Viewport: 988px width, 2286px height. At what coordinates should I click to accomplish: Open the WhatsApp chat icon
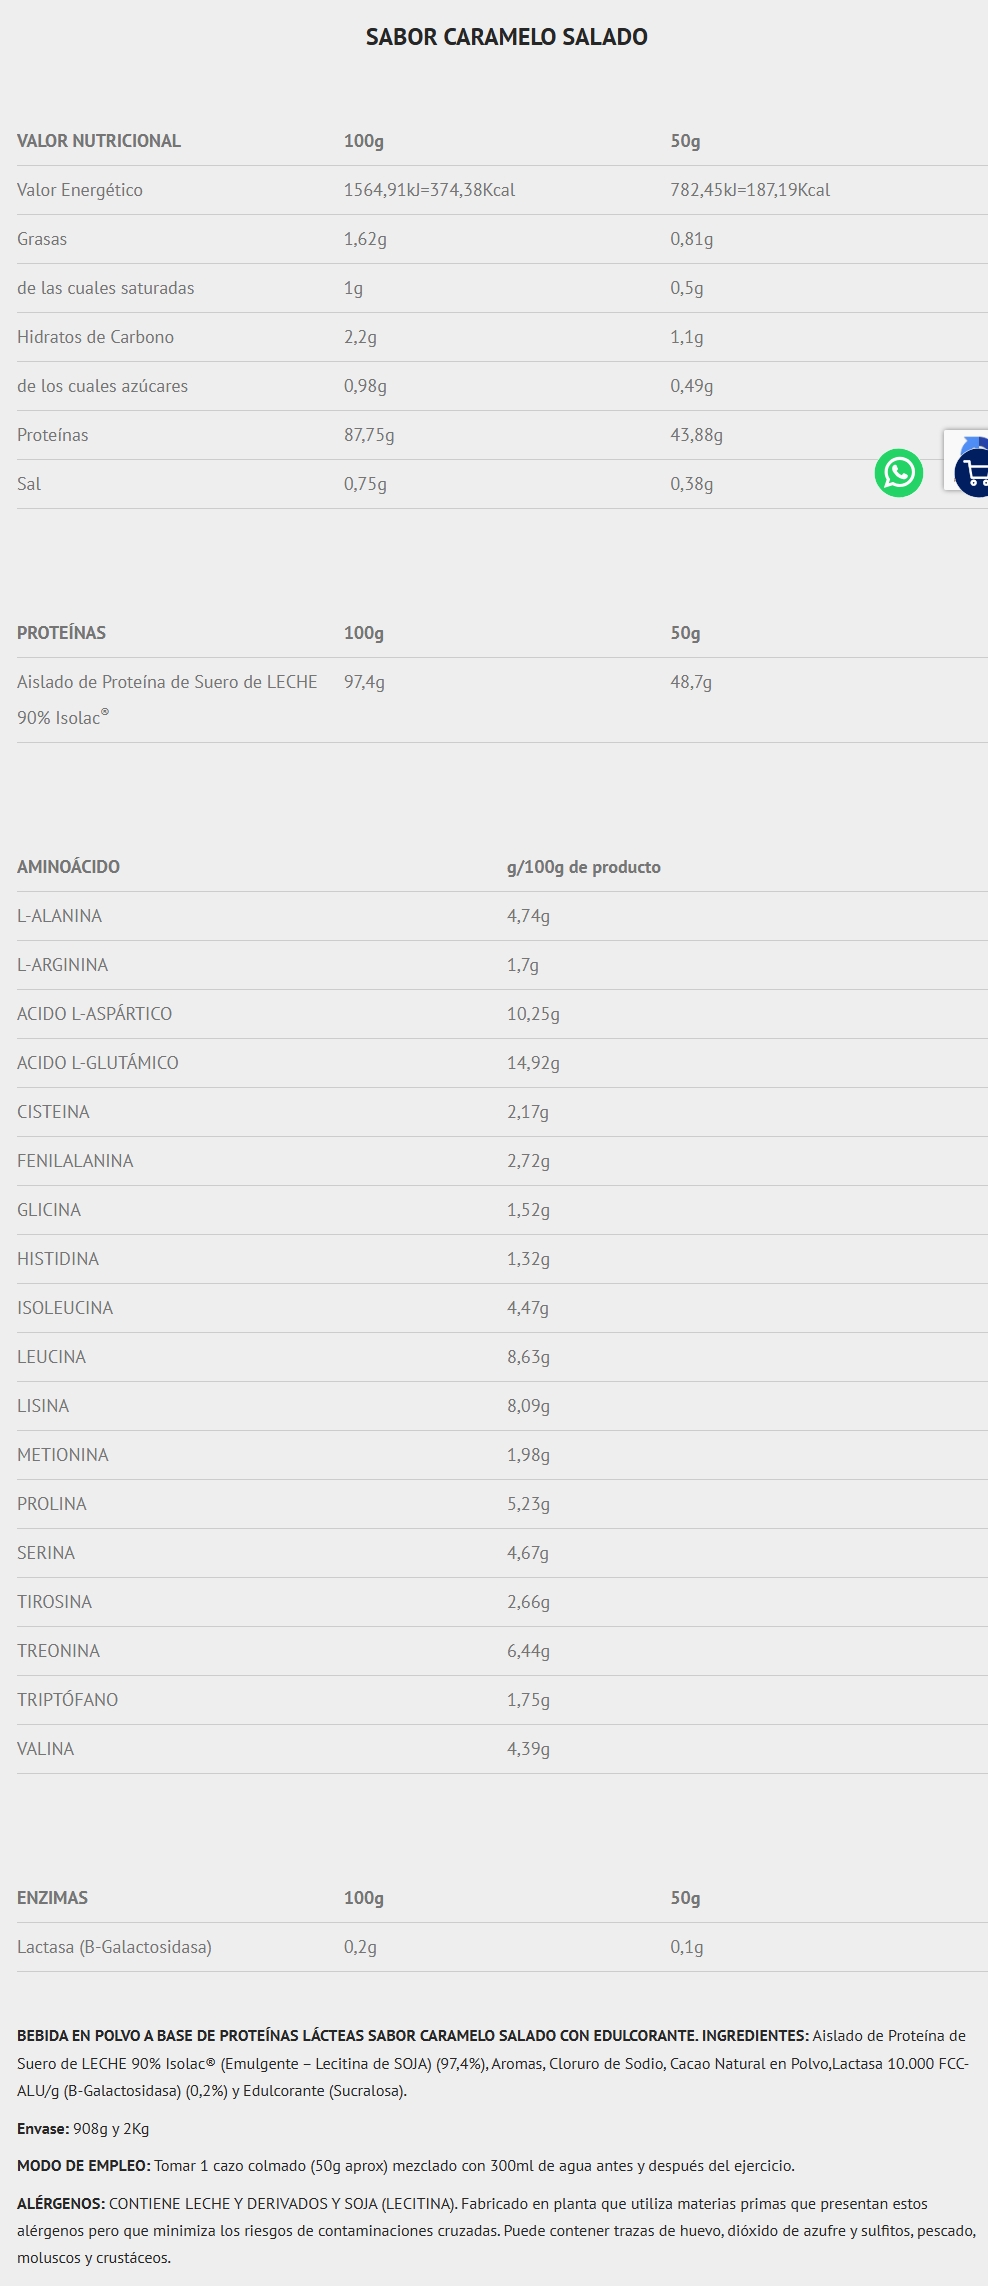tap(898, 472)
